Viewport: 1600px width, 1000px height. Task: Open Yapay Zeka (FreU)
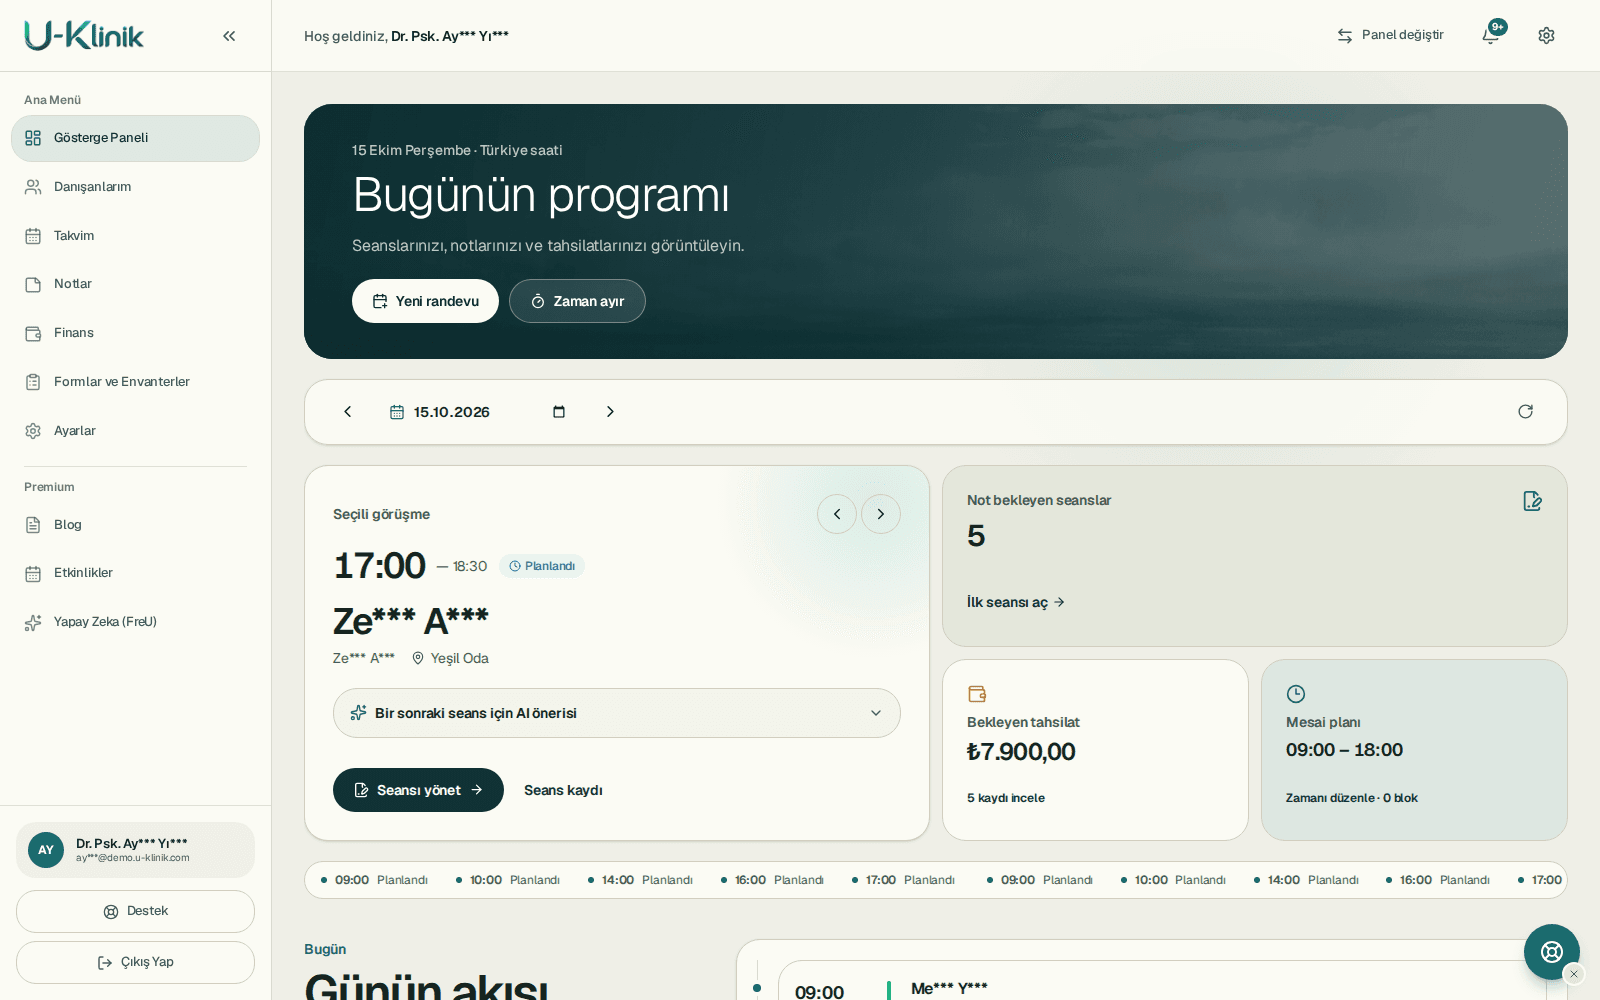(135, 622)
